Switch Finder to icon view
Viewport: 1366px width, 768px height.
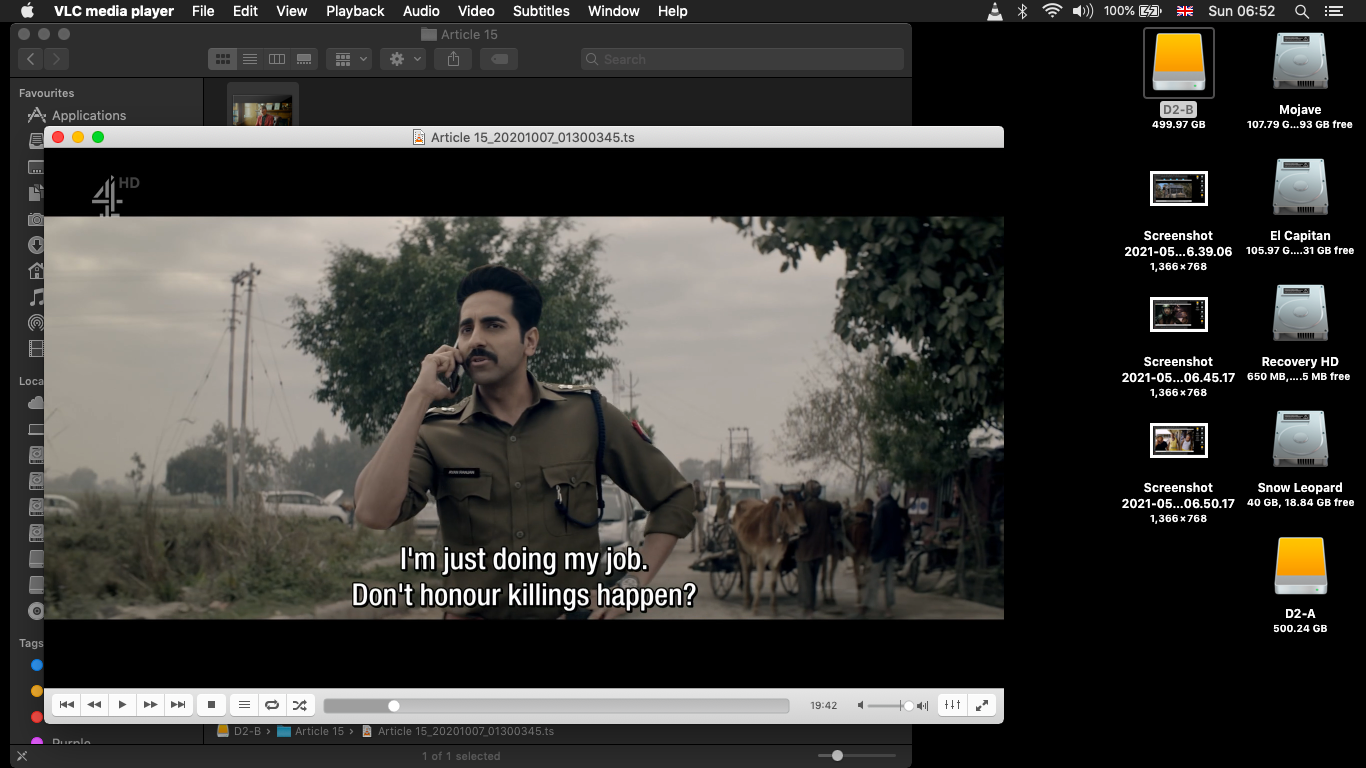click(x=223, y=59)
